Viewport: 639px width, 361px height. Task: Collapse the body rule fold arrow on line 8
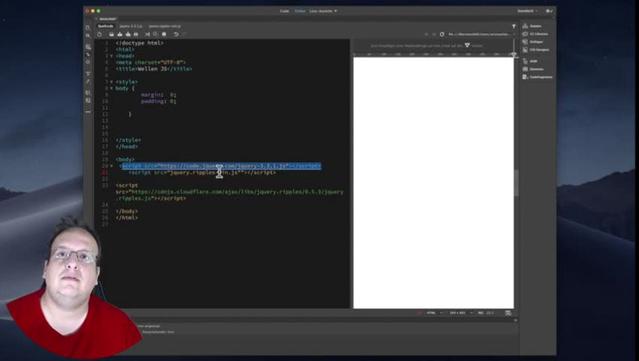tap(111, 88)
